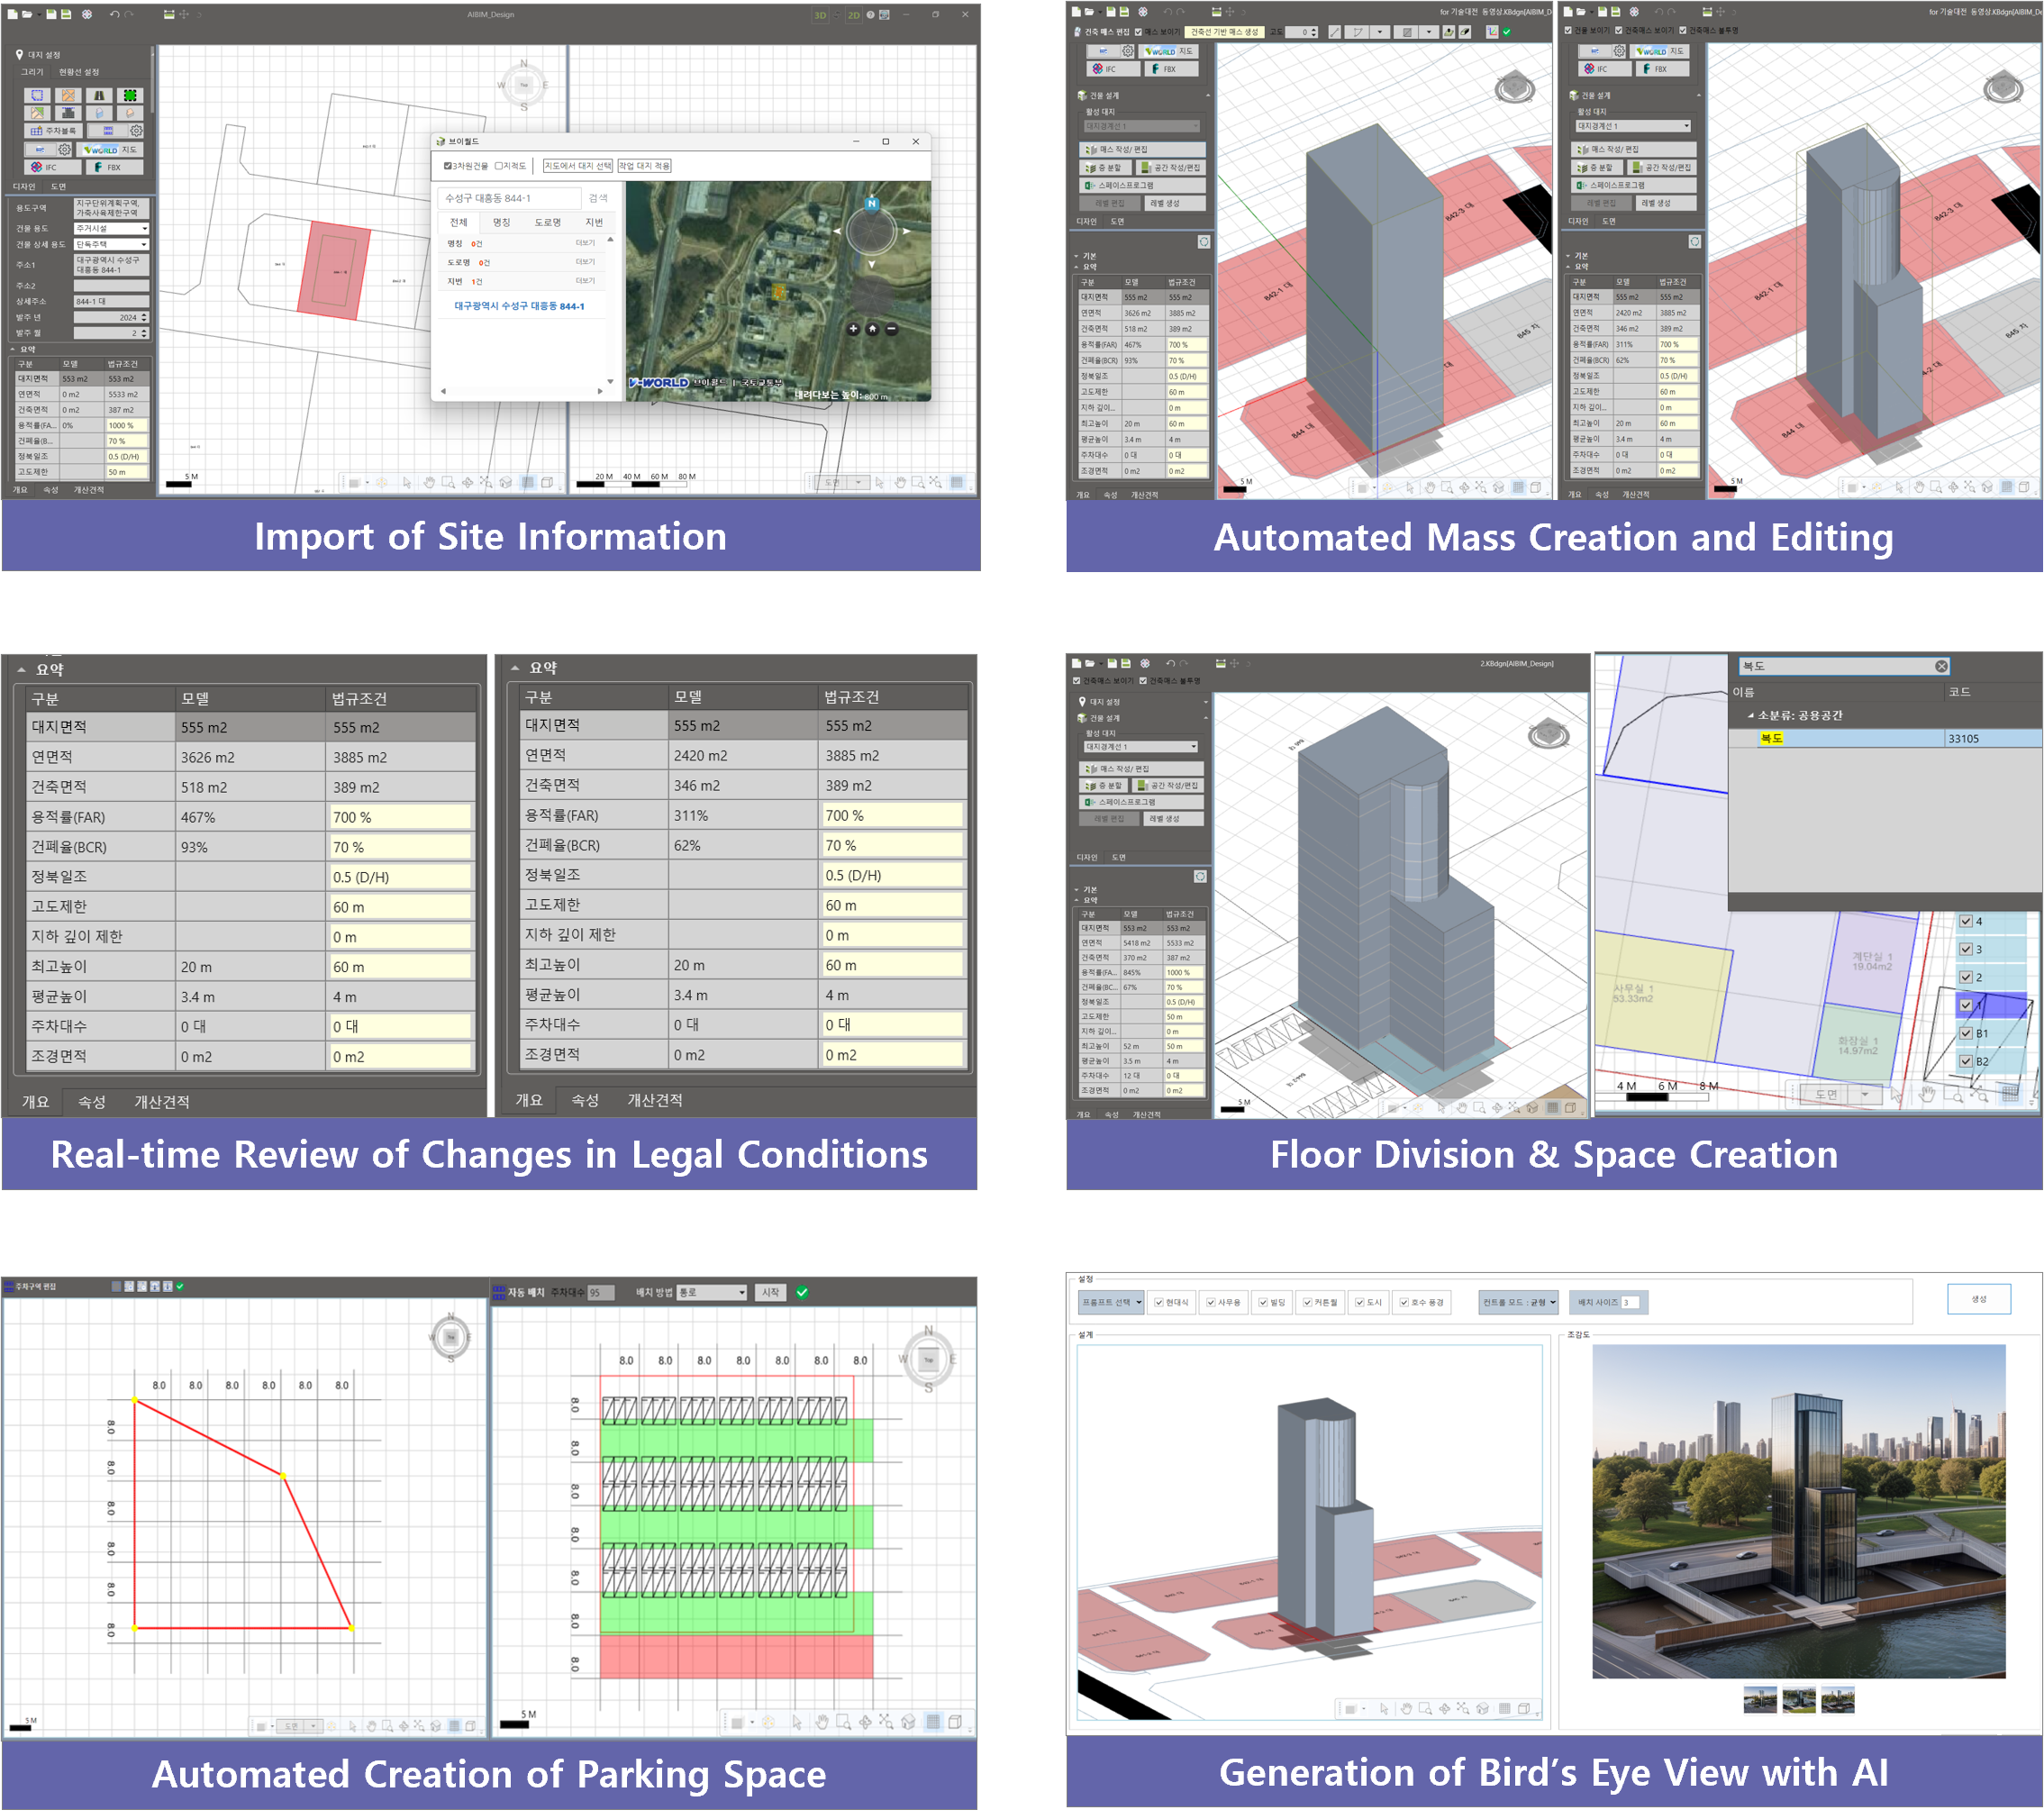Click the 2D view mode icon
The width and height of the screenshot is (2044, 1819).
pos(853,15)
